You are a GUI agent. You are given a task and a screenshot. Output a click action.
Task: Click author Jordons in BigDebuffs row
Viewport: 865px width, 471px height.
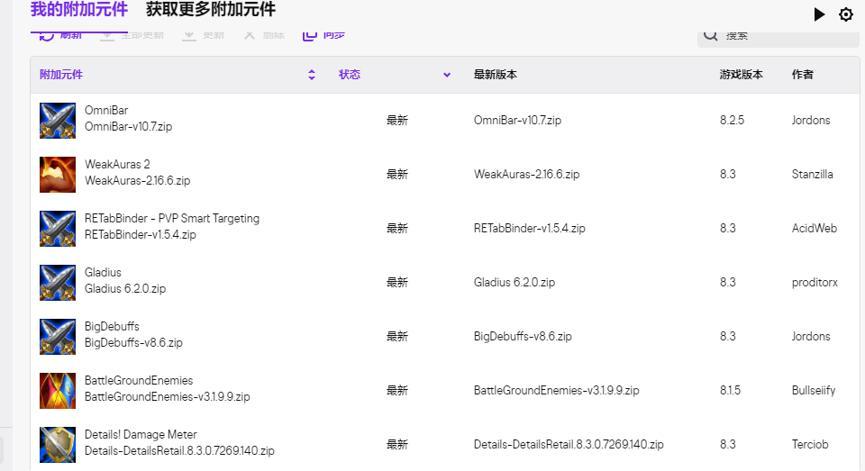(810, 336)
